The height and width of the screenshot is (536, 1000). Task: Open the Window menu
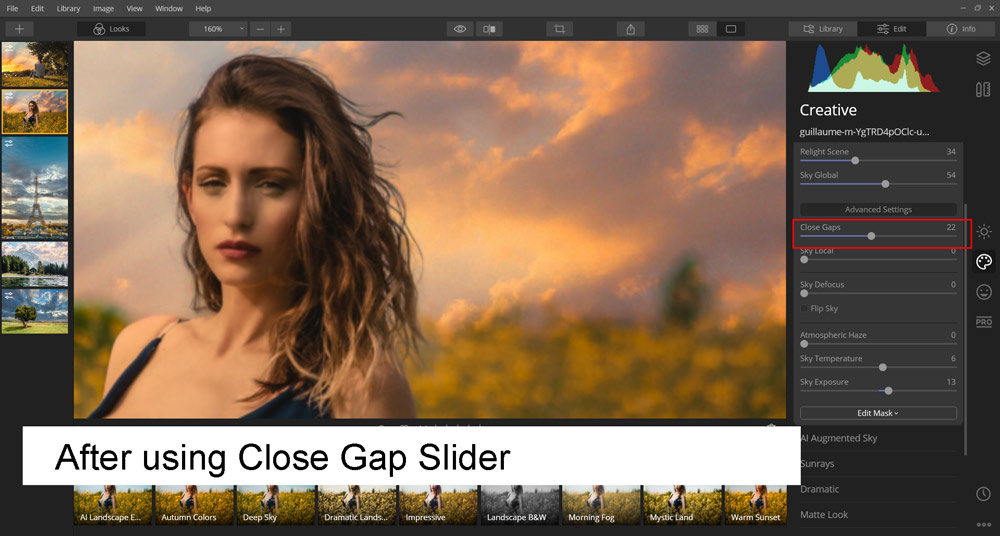(x=169, y=8)
